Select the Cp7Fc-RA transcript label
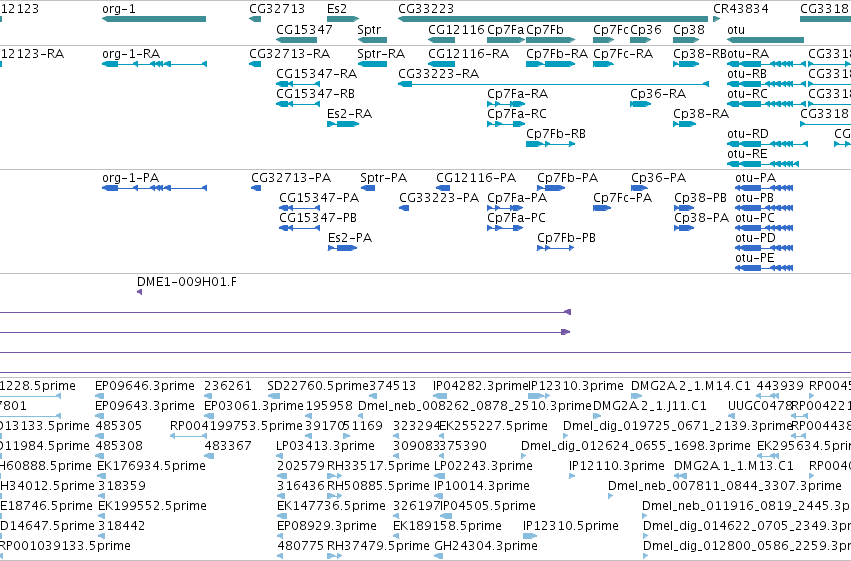This screenshot has height=561, width=851. (x=623, y=54)
